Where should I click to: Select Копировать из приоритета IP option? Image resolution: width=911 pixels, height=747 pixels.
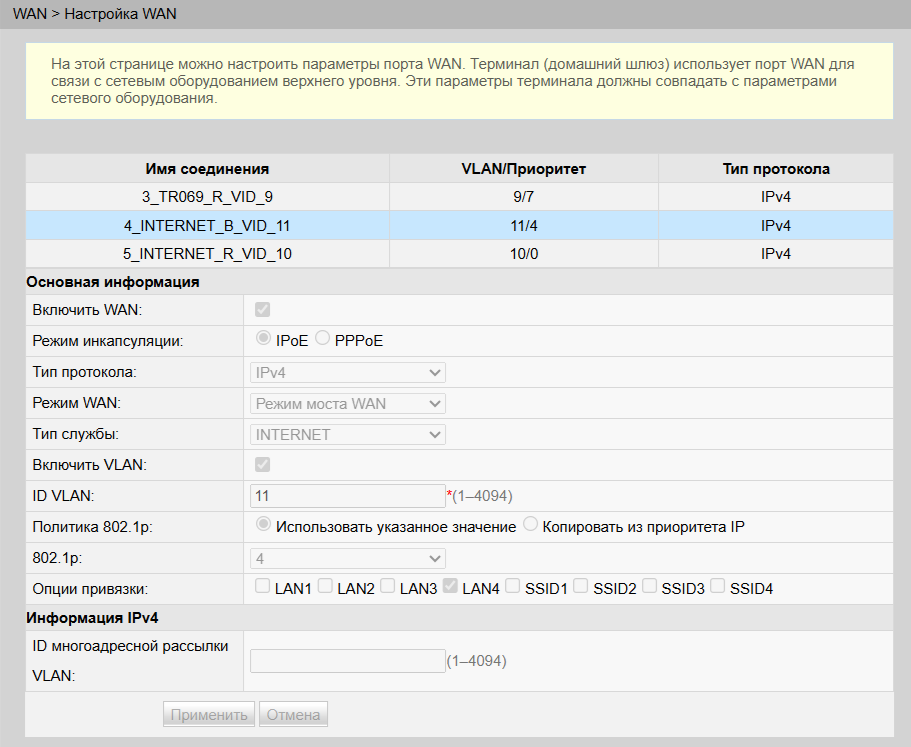[x=530, y=525]
